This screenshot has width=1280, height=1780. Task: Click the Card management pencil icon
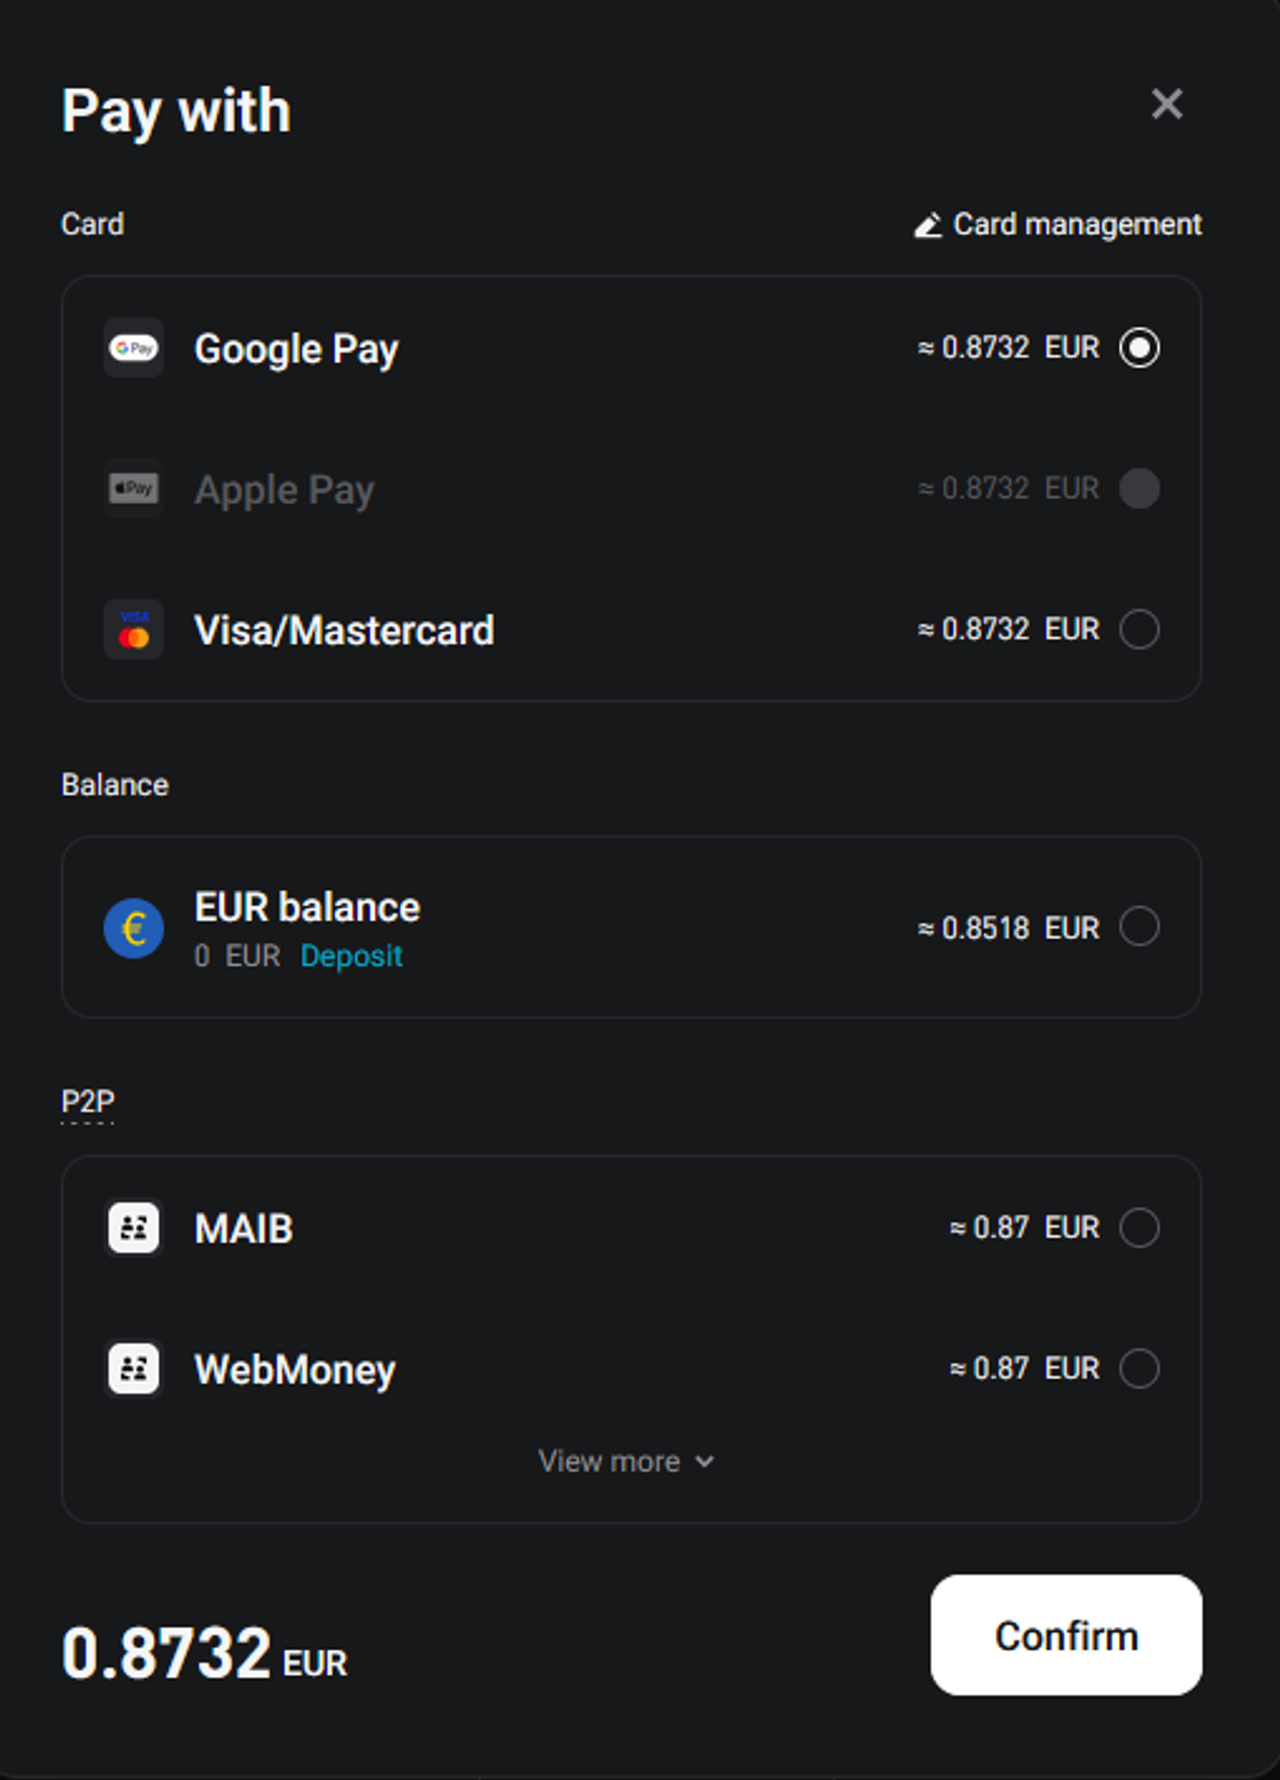[928, 225]
